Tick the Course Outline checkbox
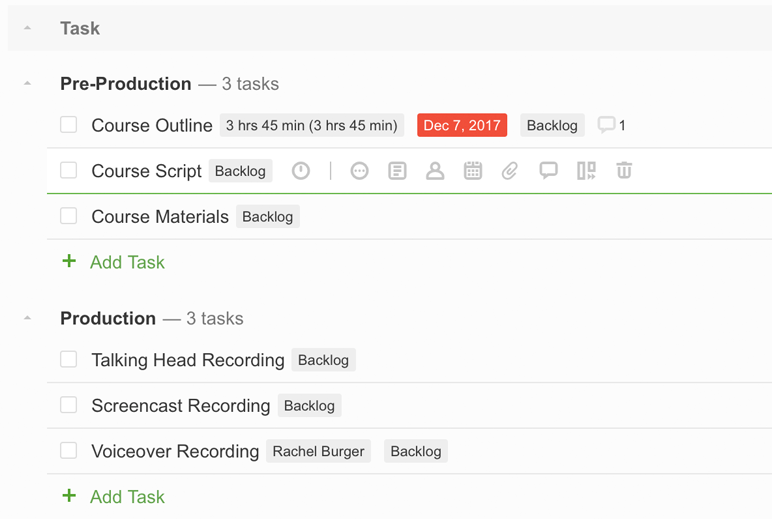 (x=68, y=125)
